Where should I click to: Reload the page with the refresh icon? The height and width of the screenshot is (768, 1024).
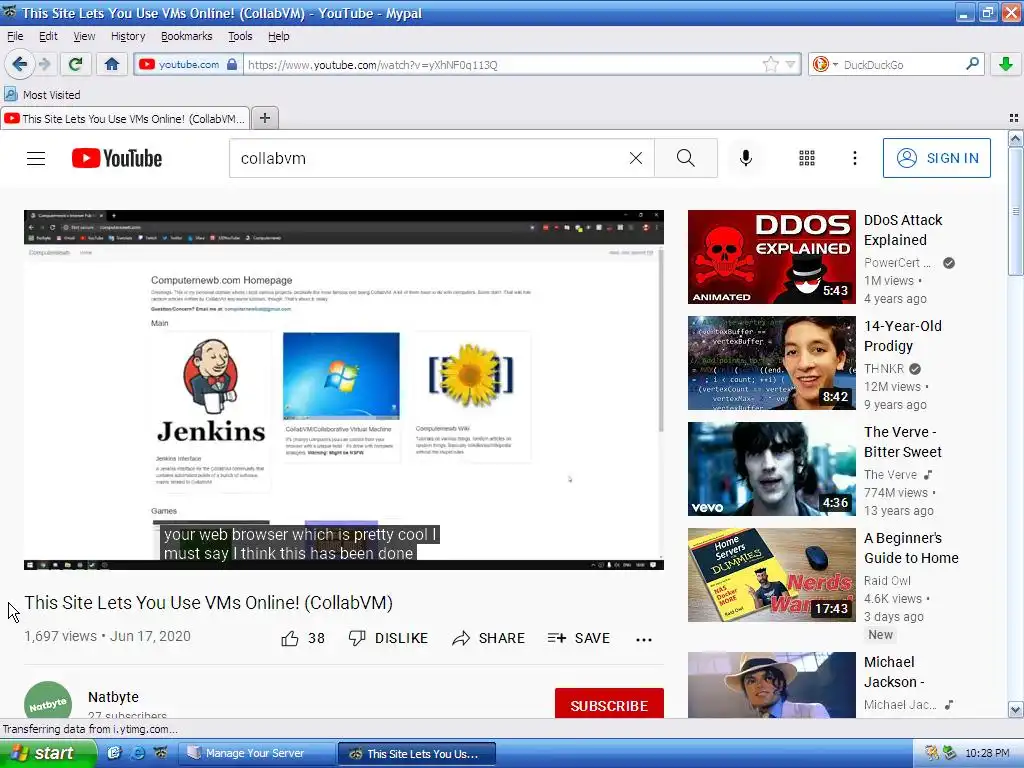click(76, 64)
